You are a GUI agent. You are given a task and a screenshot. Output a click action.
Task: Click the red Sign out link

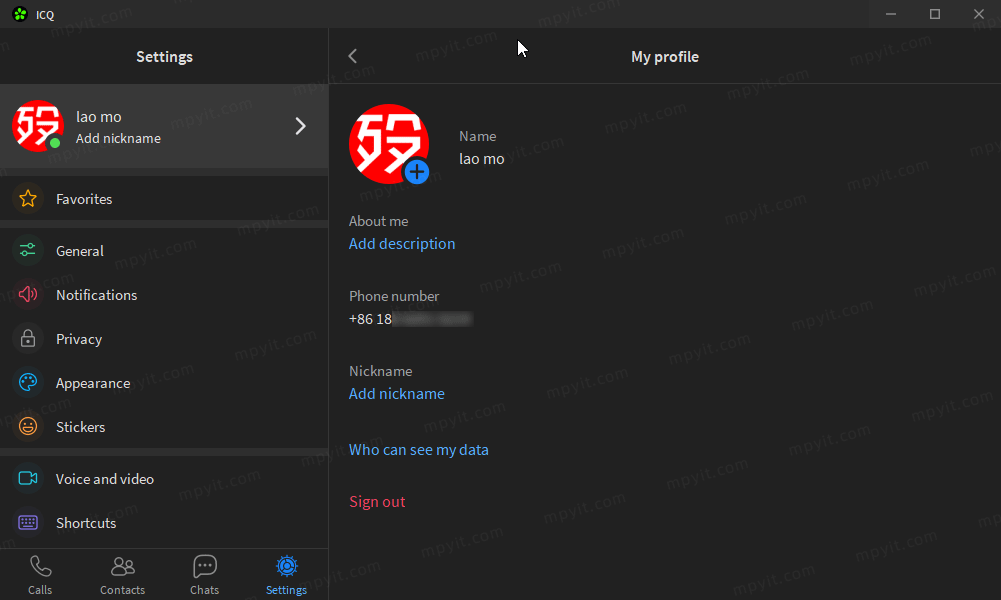coord(377,502)
